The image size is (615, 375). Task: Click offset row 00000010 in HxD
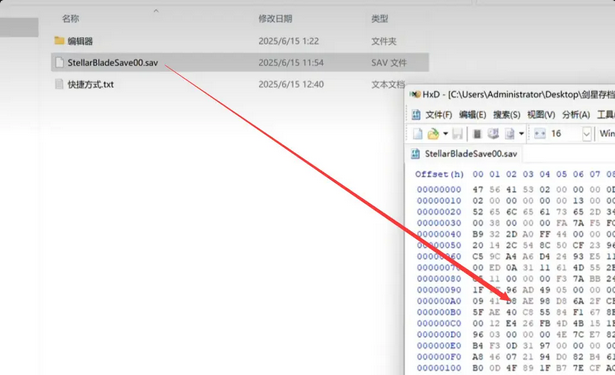[439, 200]
